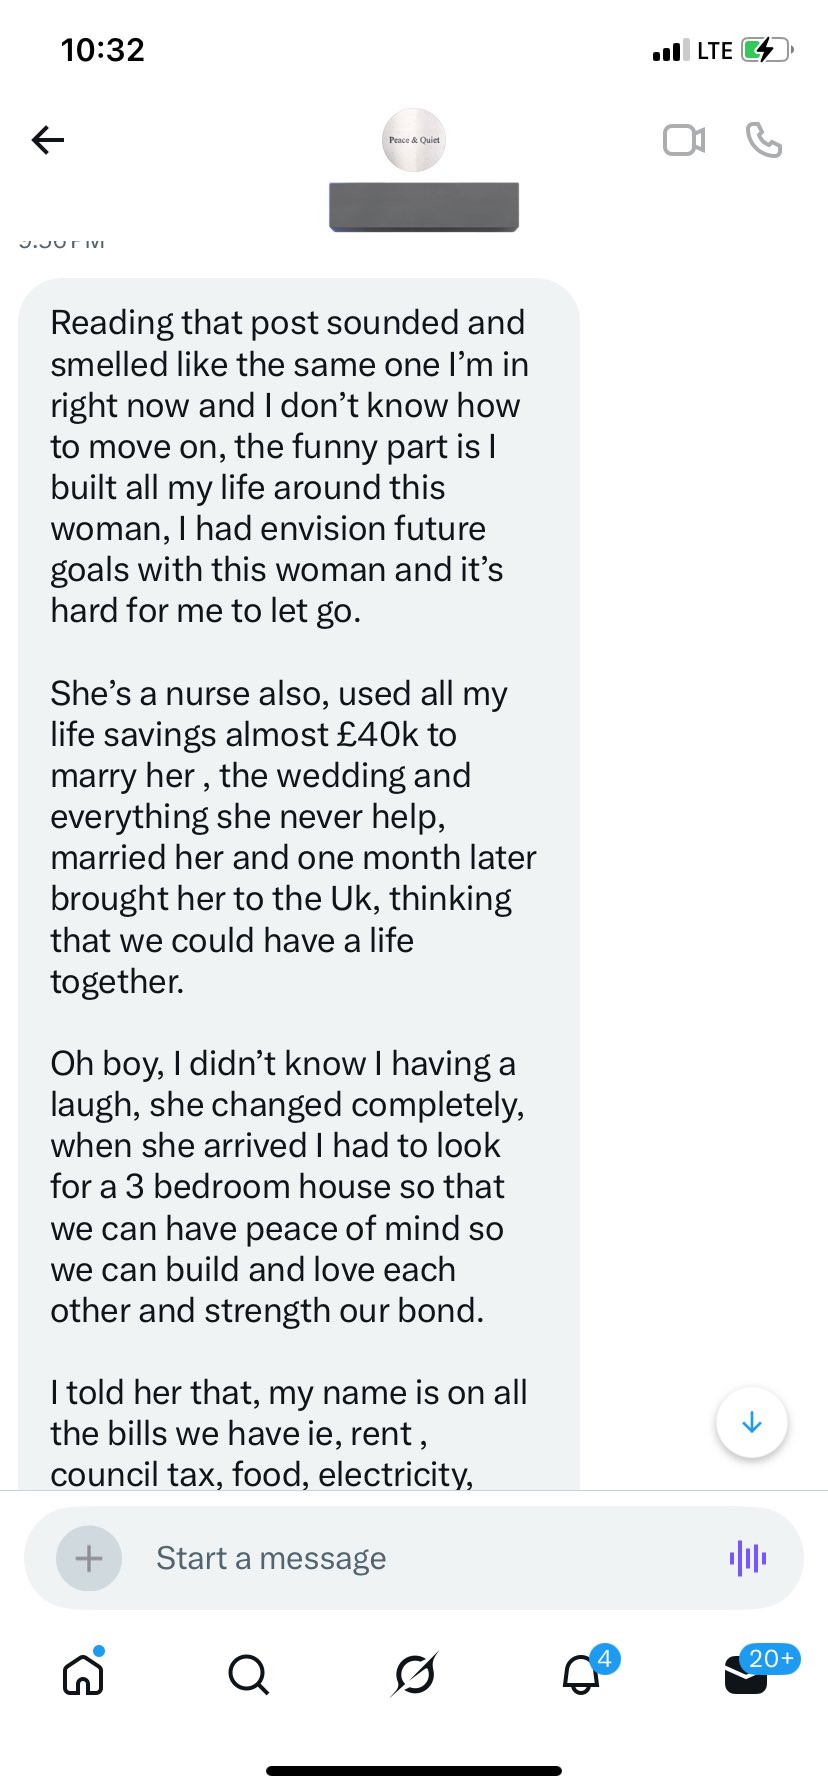Tap the back arrow to leave conversation
The width and height of the screenshot is (828, 1792).
[48, 140]
